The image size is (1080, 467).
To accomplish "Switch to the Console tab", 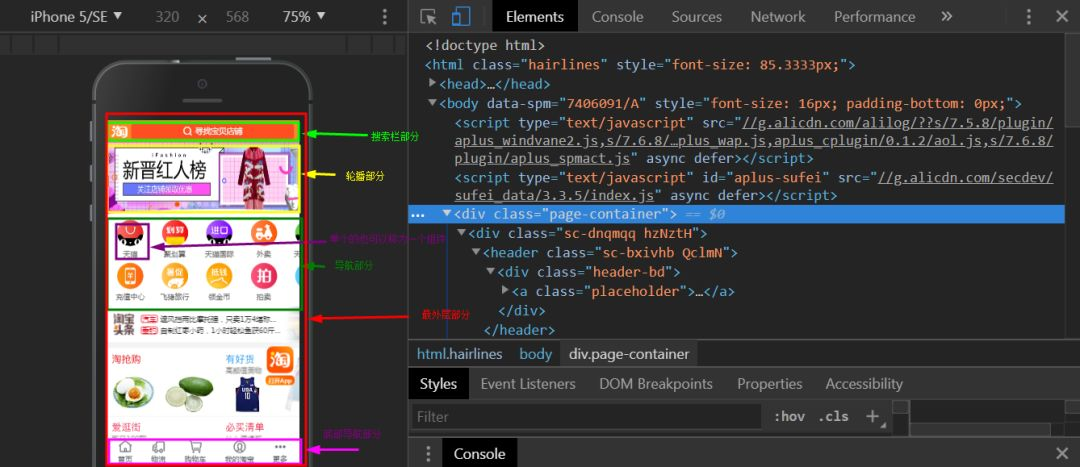I will click(617, 17).
